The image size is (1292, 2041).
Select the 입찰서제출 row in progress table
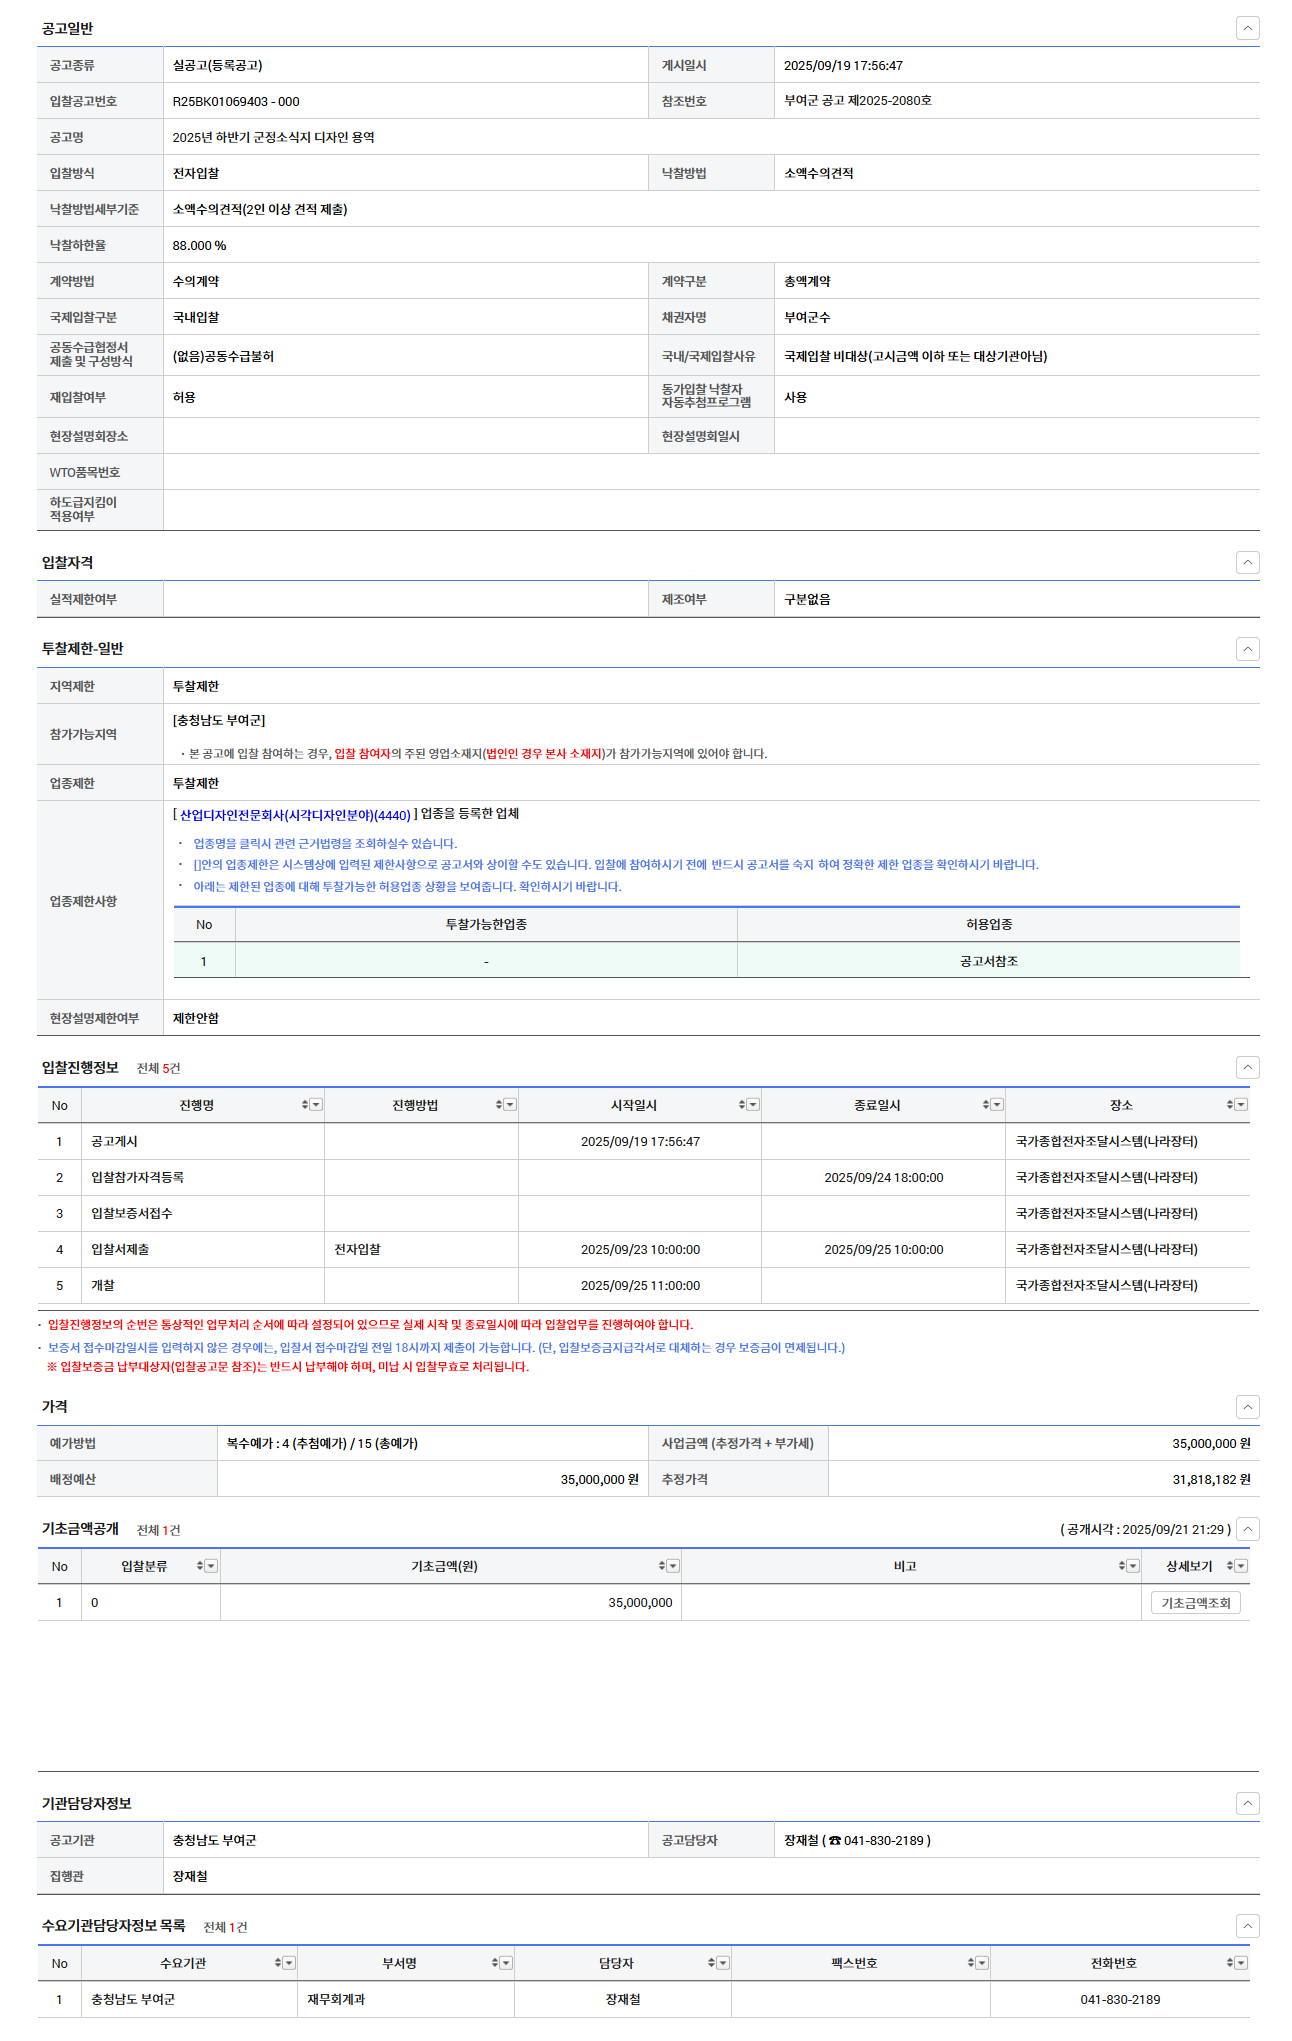click(x=120, y=1249)
